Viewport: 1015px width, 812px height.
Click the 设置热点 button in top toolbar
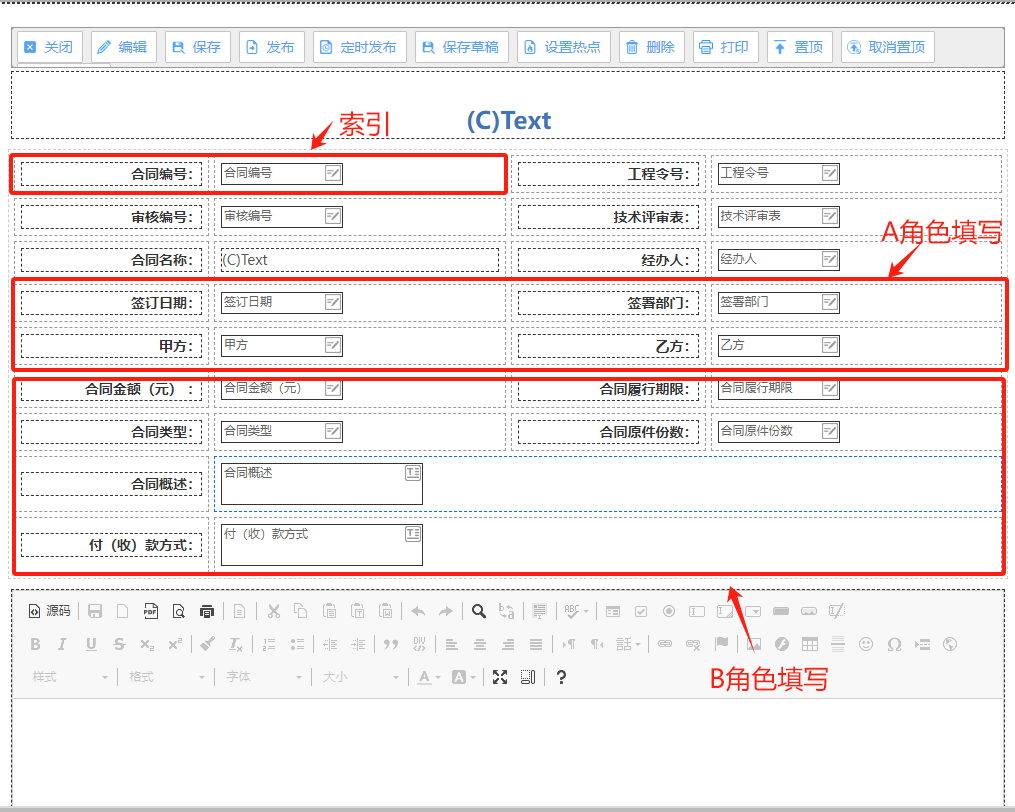[x=563, y=47]
